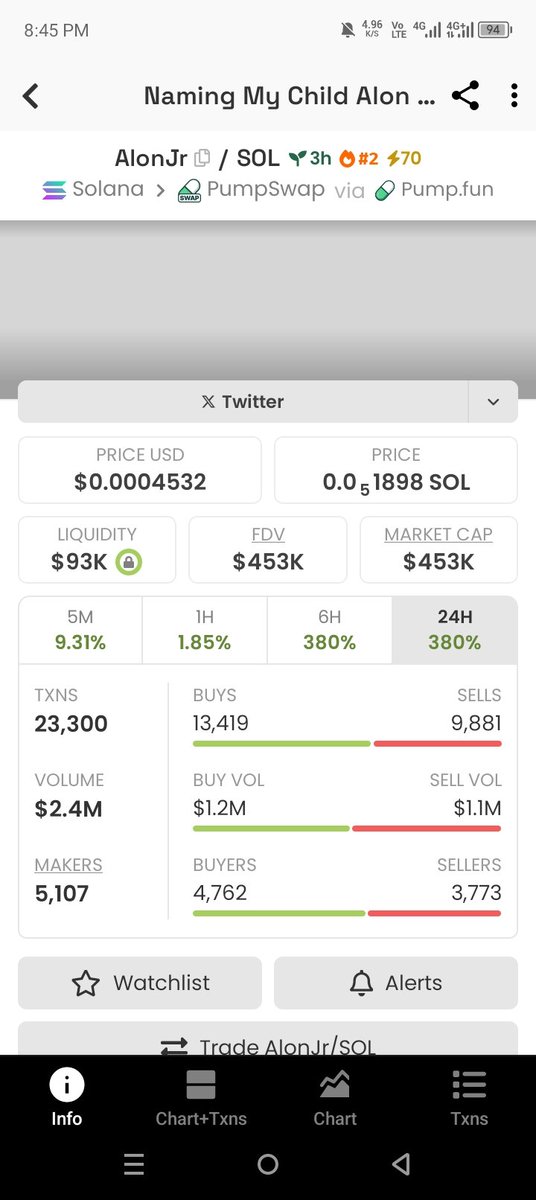
Task: Open the share icon
Action: tap(465, 96)
